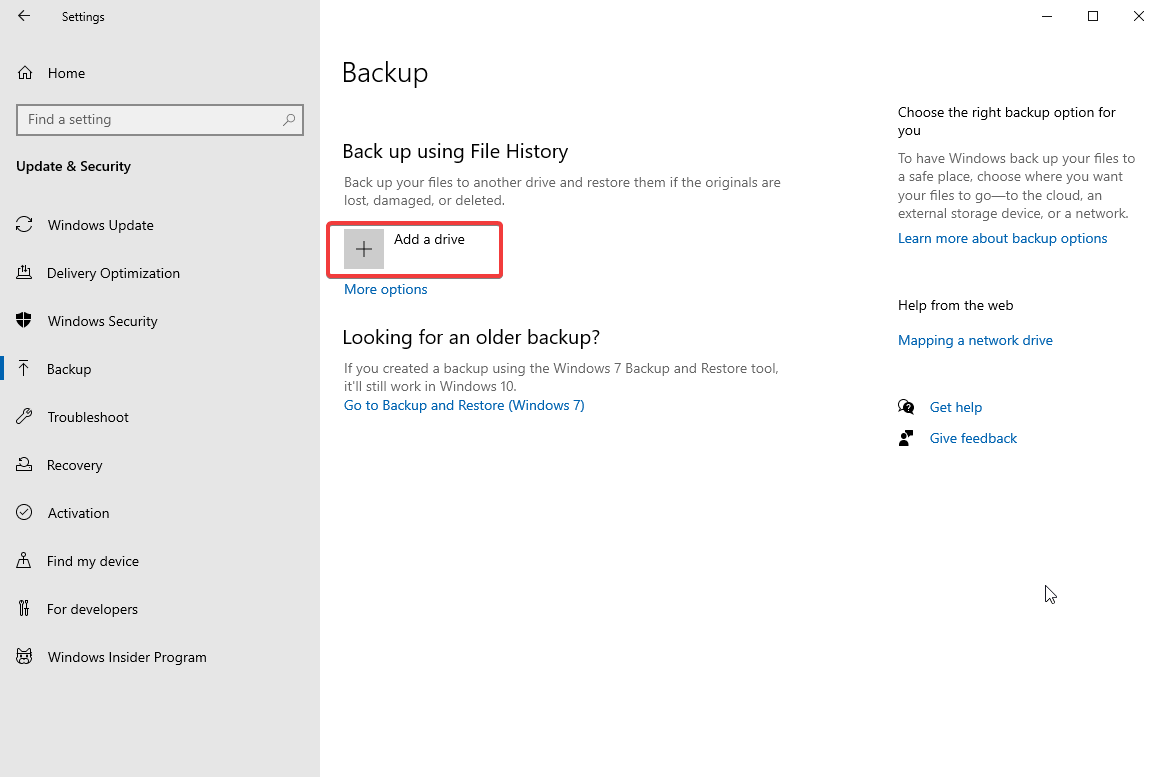This screenshot has height=777, width=1162.
Task: Learn more about backup options
Action: pyautogui.click(x=1002, y=238)
